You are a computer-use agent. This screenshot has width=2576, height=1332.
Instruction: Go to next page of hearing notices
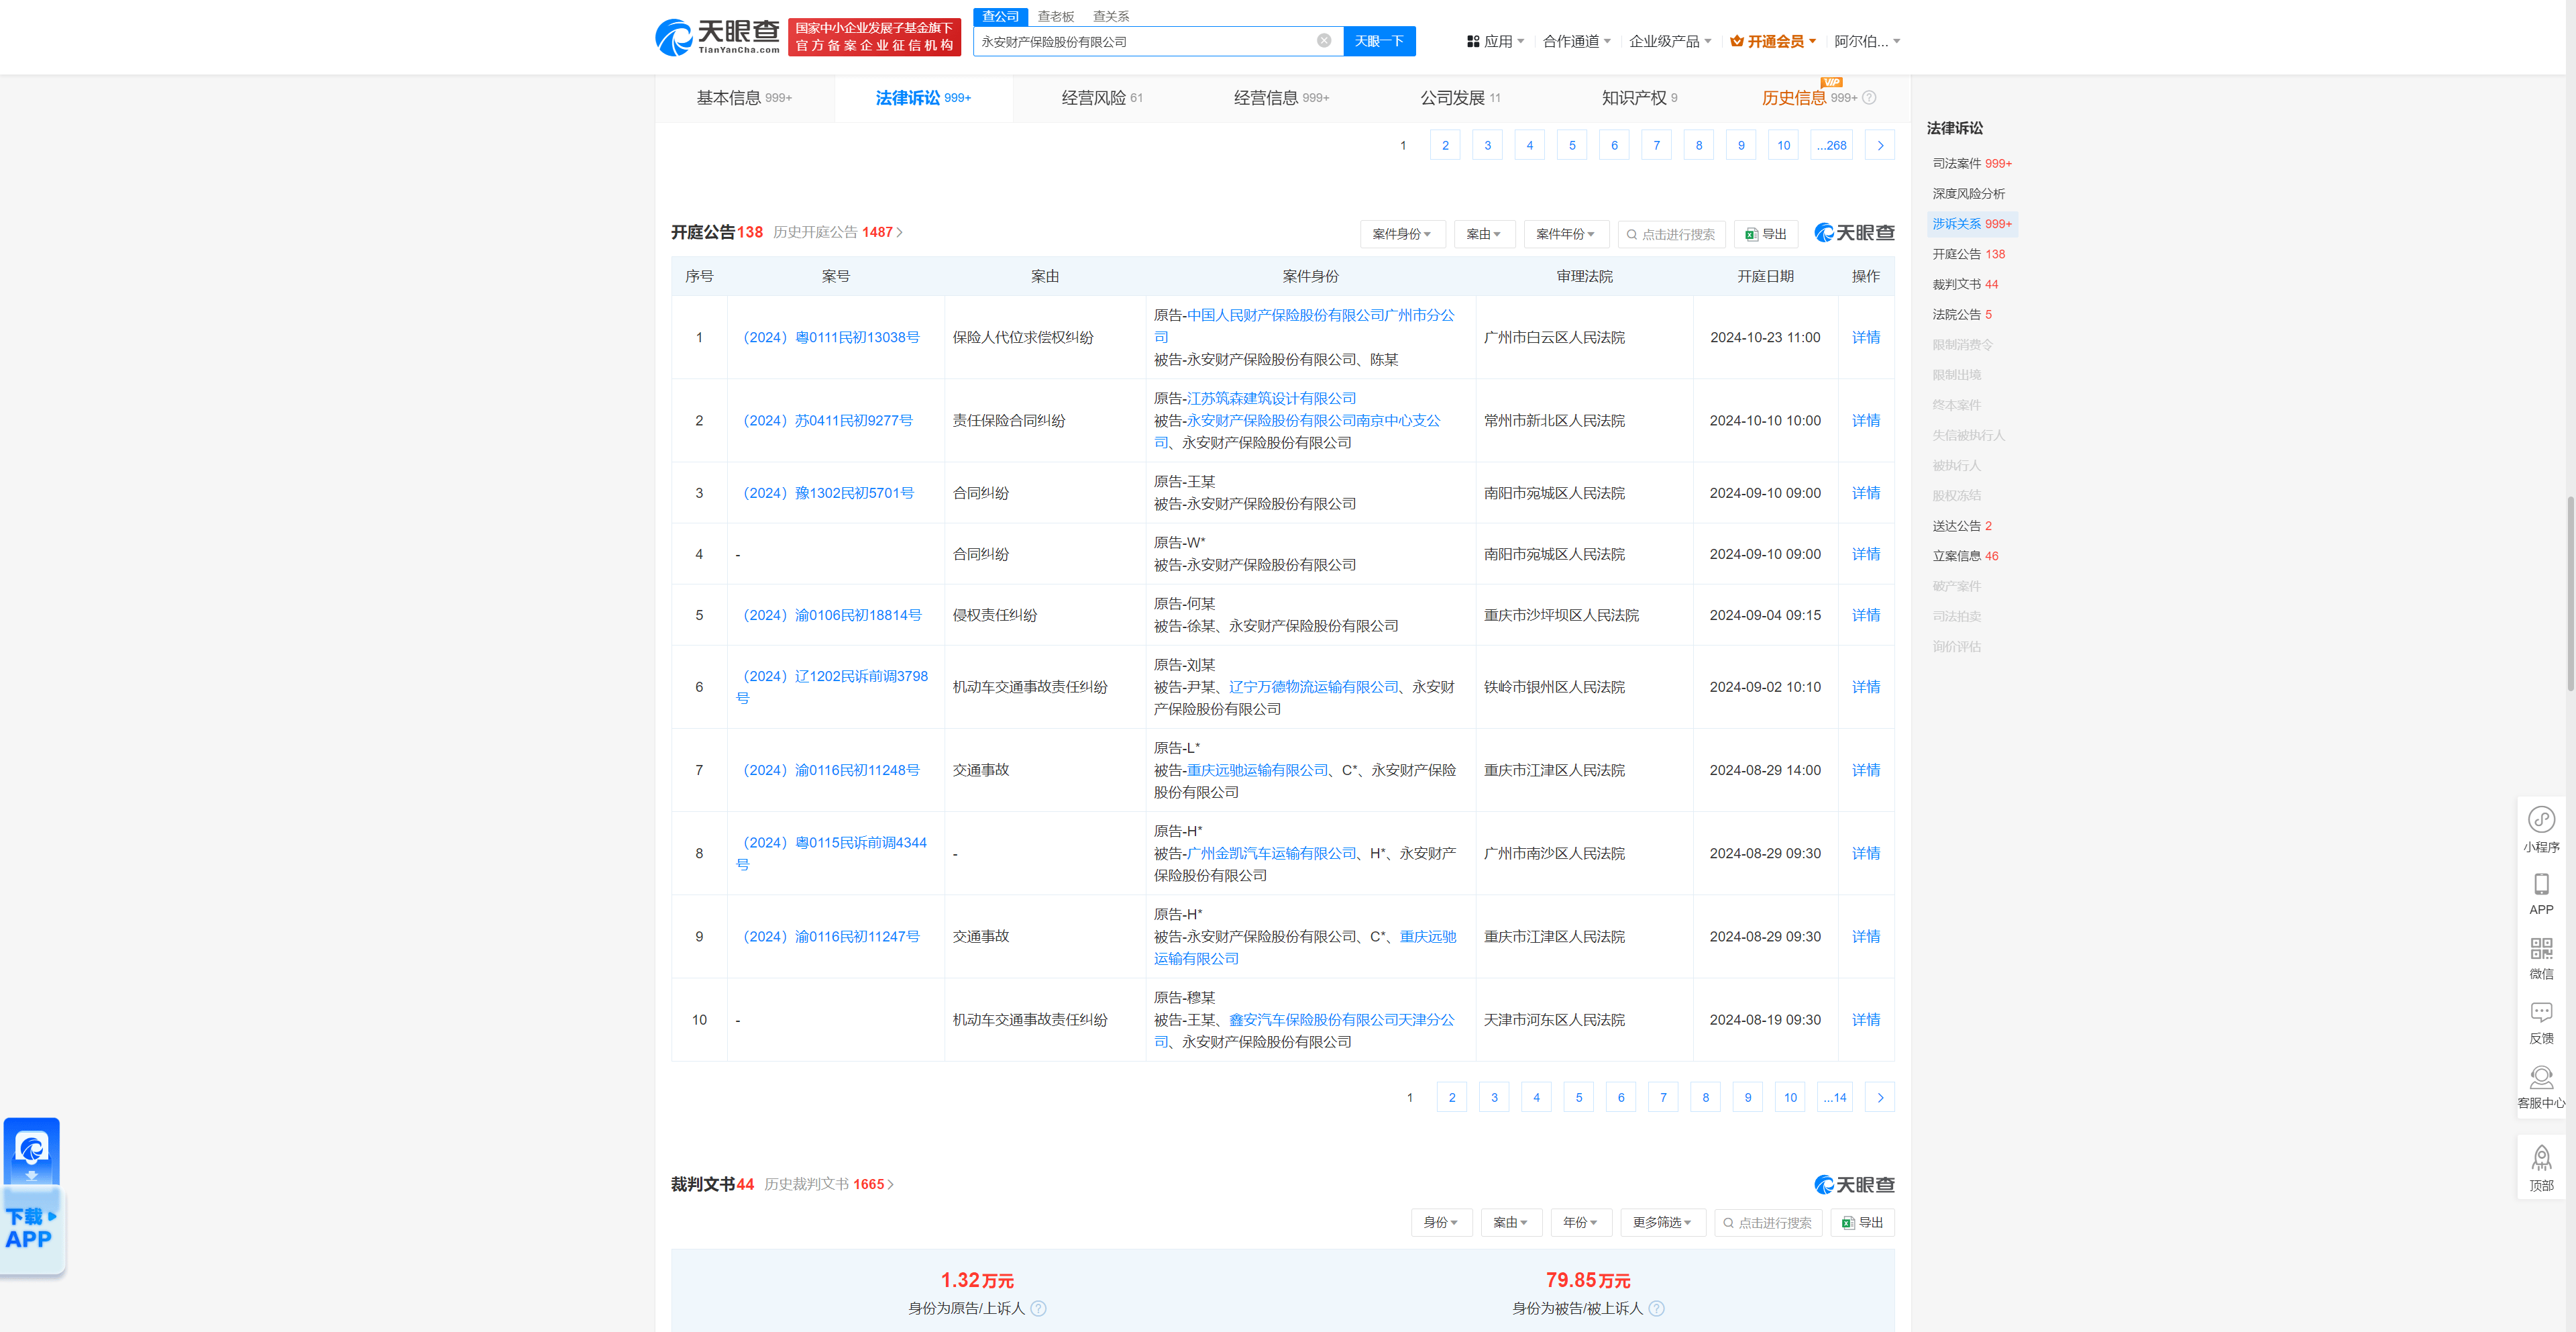(1880, 1098)
